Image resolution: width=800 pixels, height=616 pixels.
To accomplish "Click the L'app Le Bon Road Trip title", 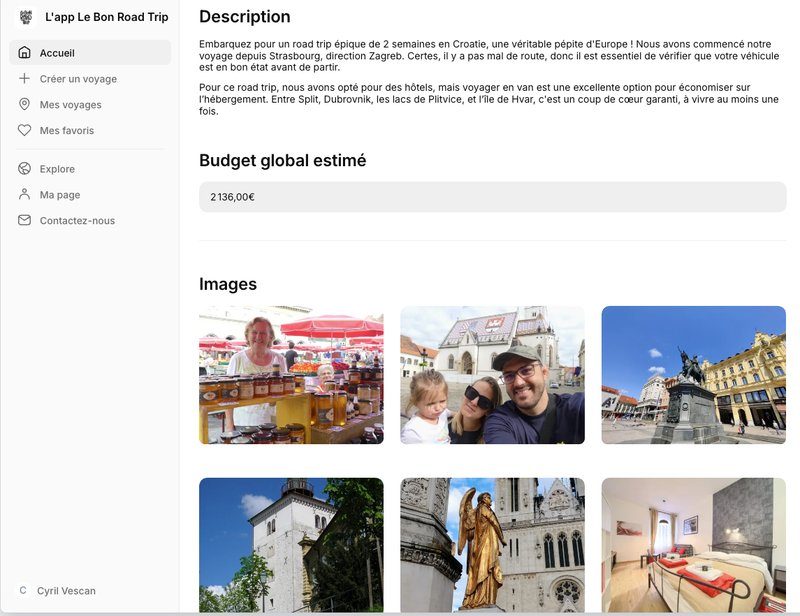I will [x=107, y=17].
